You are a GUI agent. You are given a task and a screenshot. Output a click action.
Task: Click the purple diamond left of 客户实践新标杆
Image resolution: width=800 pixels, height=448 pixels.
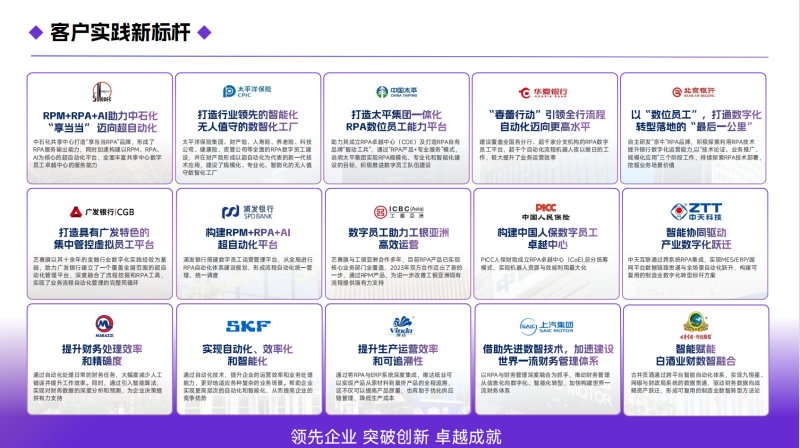coord(36,33)
